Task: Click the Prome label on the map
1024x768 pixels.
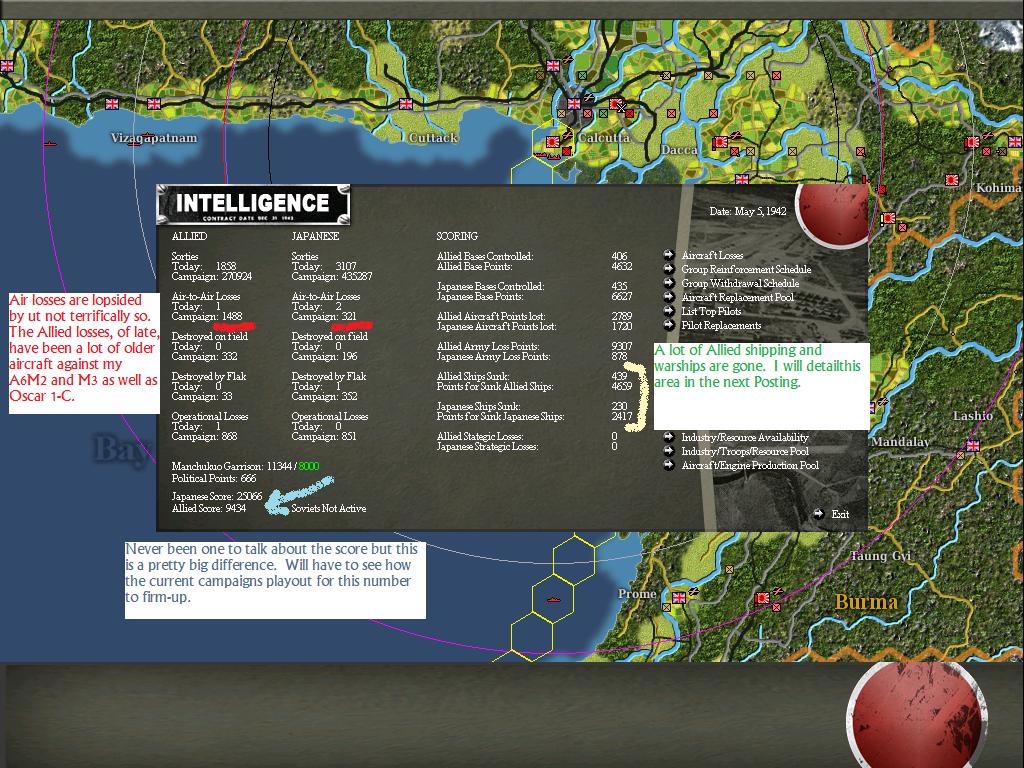Action: click(637, 594)
